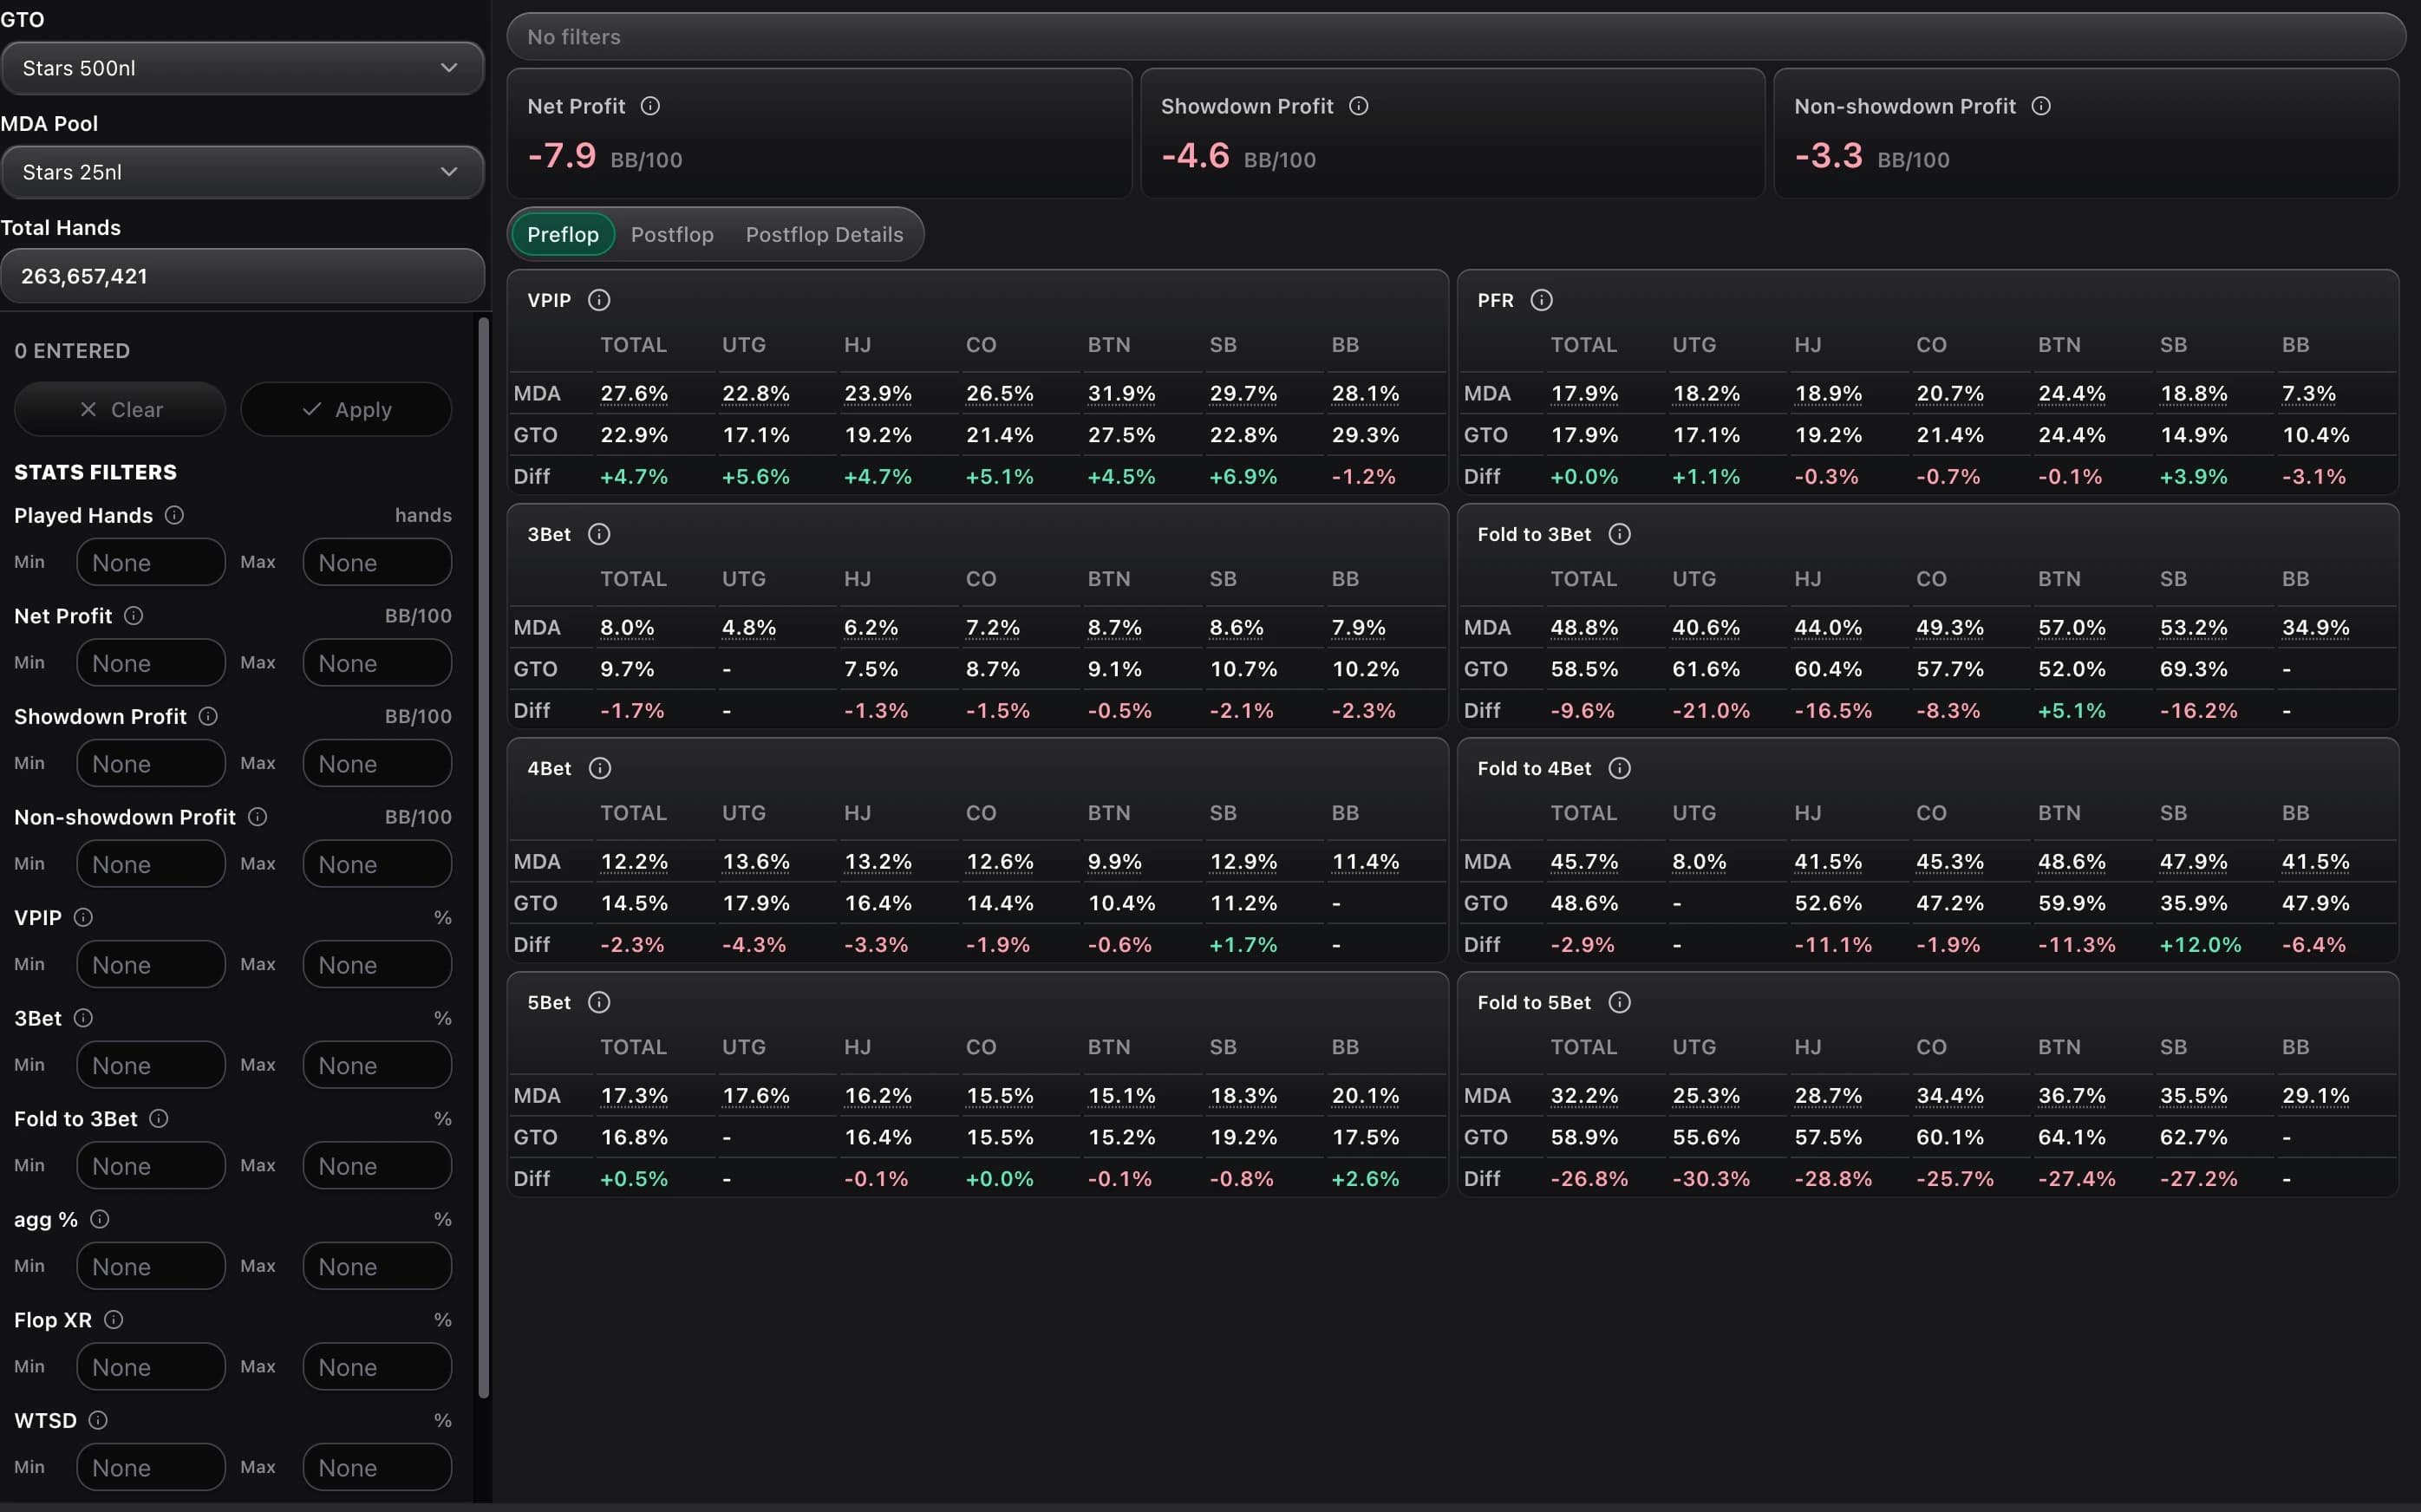The width and height of the screenshot is (2421, 1512).
Task: Click info icon beside 3Bet filter
Action: pos(83,1018)
